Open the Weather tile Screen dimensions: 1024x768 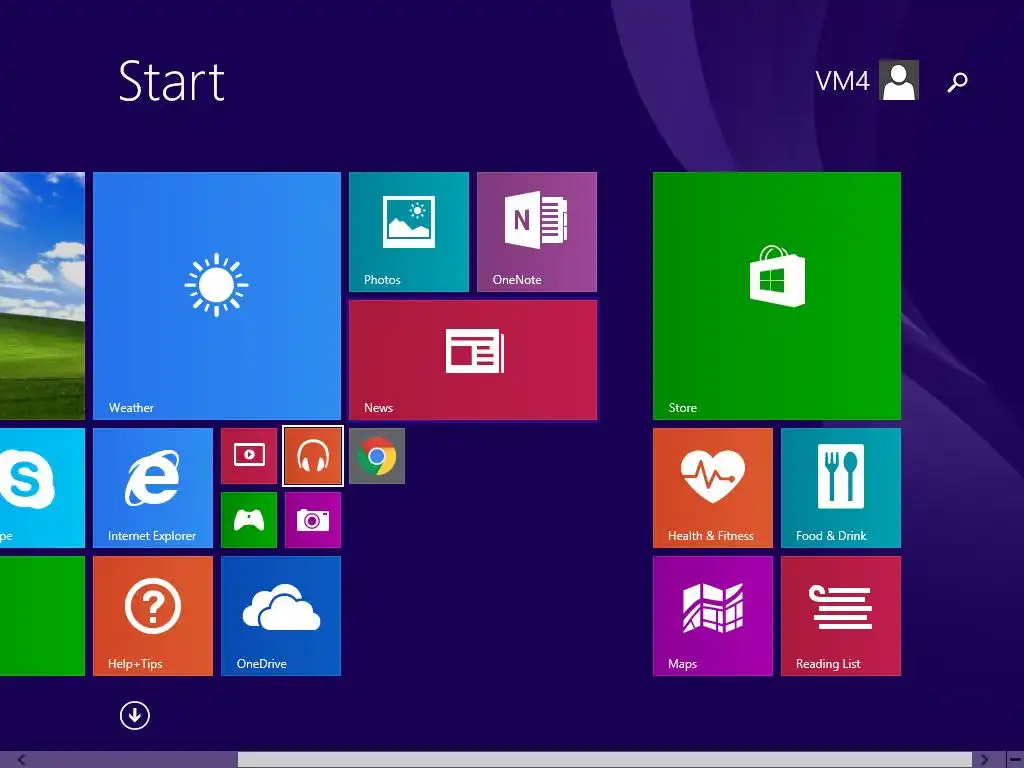[217, 296]
